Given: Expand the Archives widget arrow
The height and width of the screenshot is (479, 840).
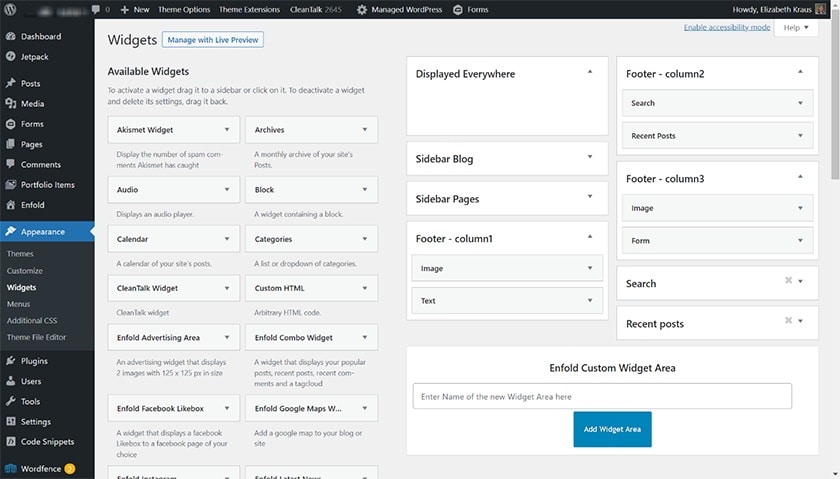Looking at the screenshot, I should coord(365,130).
